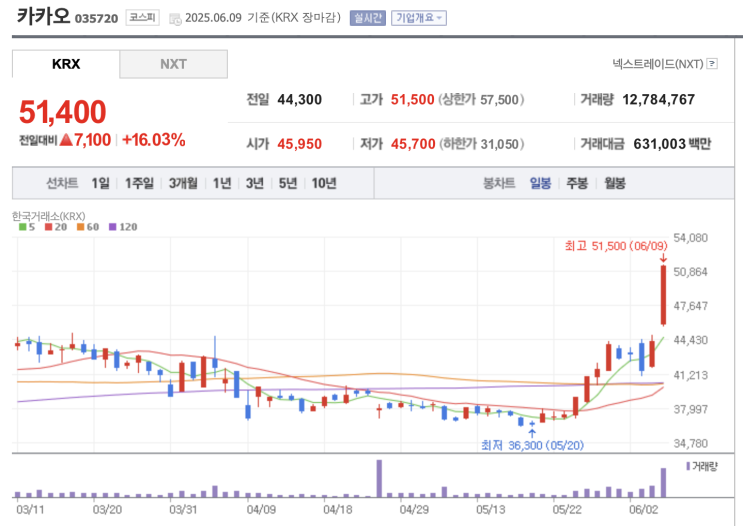Image resolution: width=743 pixels, height=526 pixels.
Task: Click the 넥스트레이드(NXT) link
Action: point(658,64)
